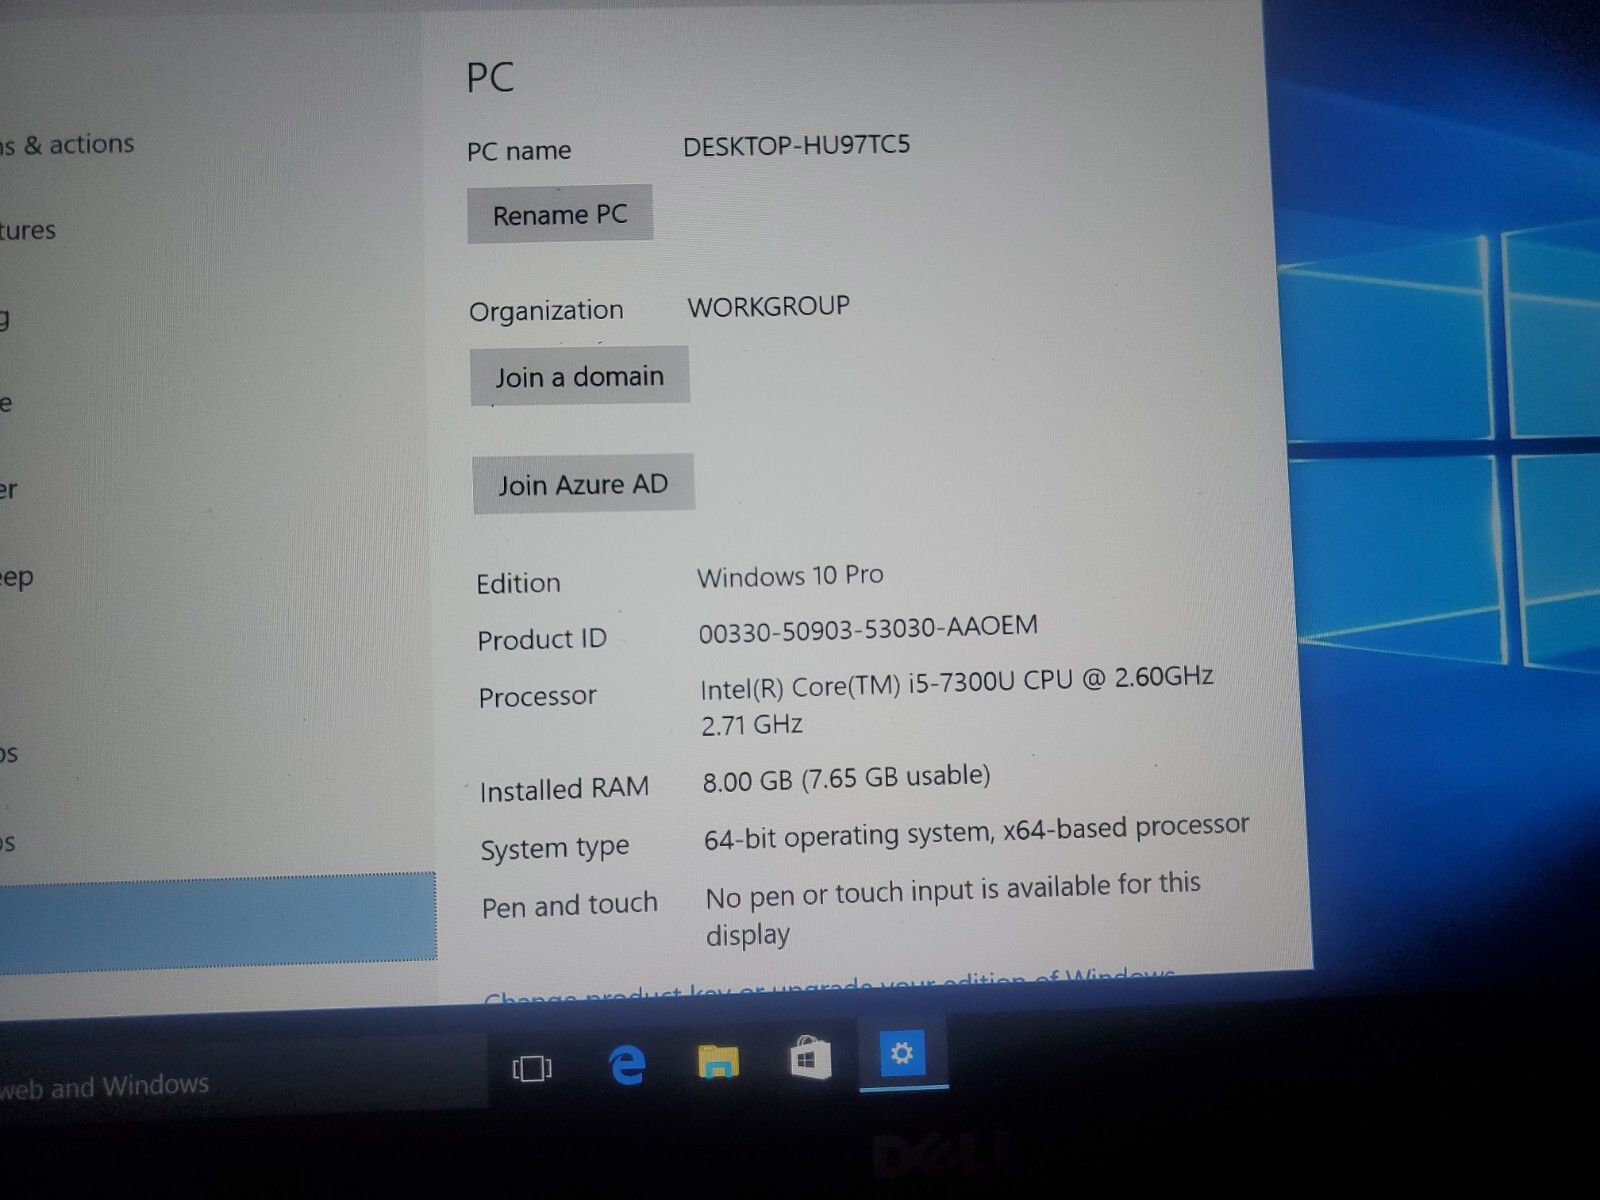
Task: Click the 'Organization' label
Action: (x=546, y=311)
